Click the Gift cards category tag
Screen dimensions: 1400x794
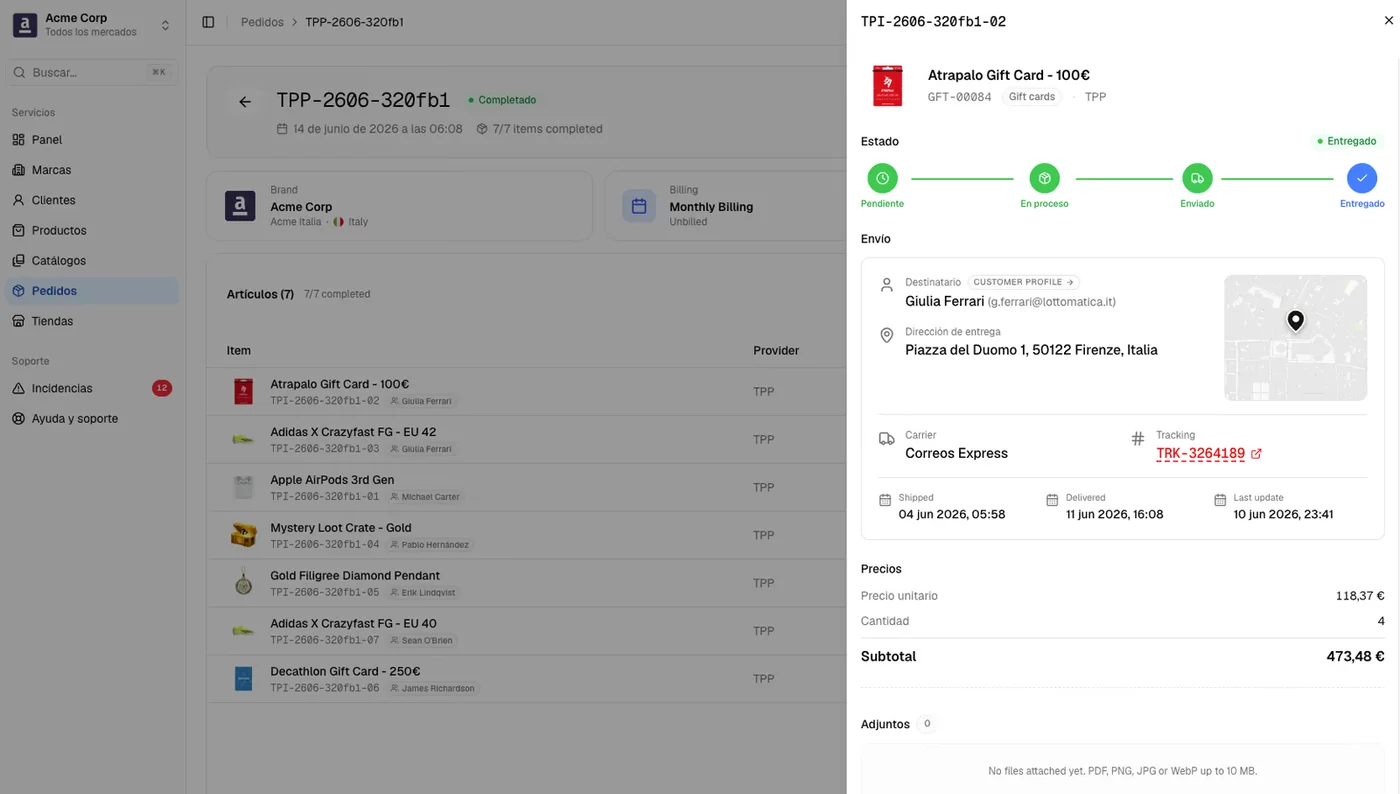[1032, 97]
